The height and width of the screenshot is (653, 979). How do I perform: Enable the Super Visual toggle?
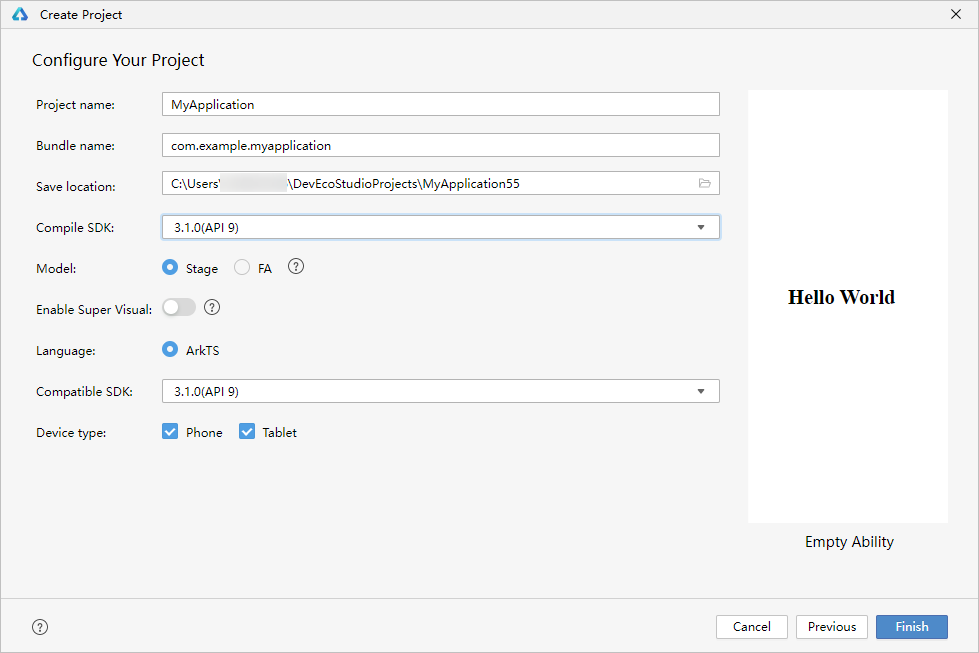coord(178,306)
